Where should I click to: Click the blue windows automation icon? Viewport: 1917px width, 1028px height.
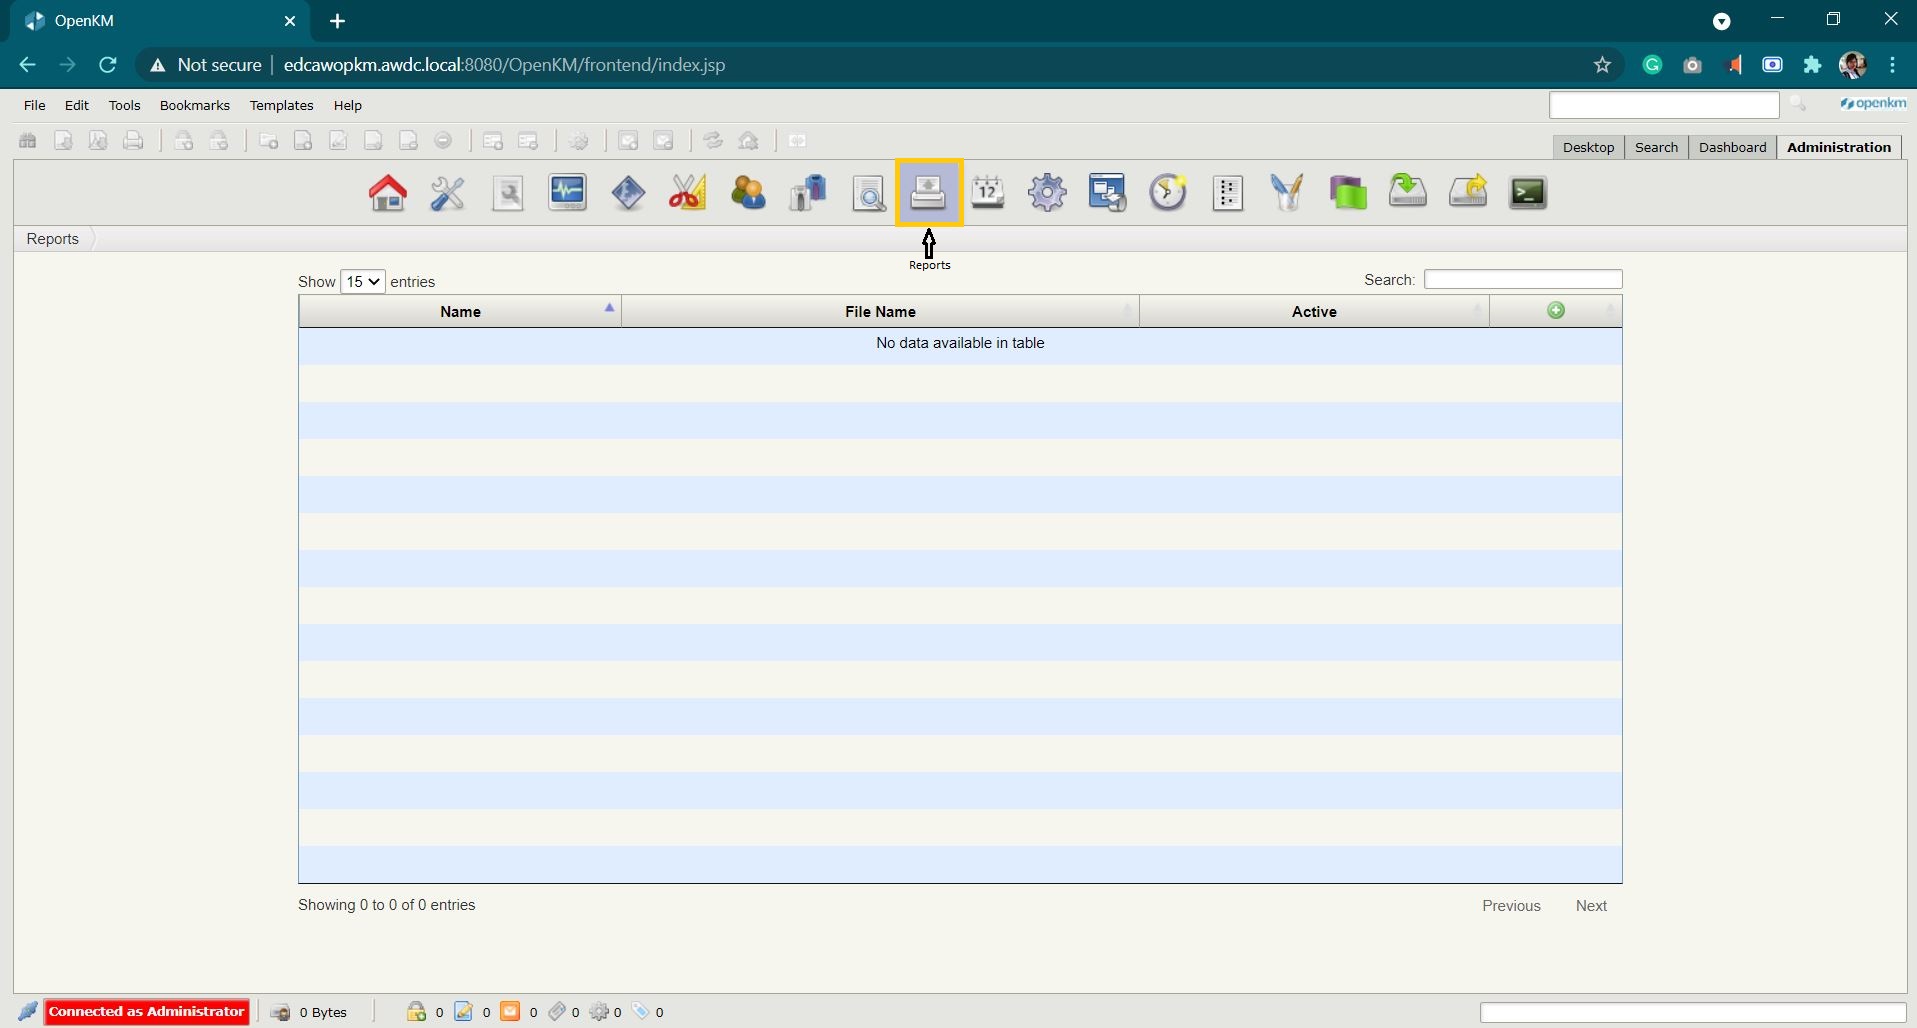1108,192
